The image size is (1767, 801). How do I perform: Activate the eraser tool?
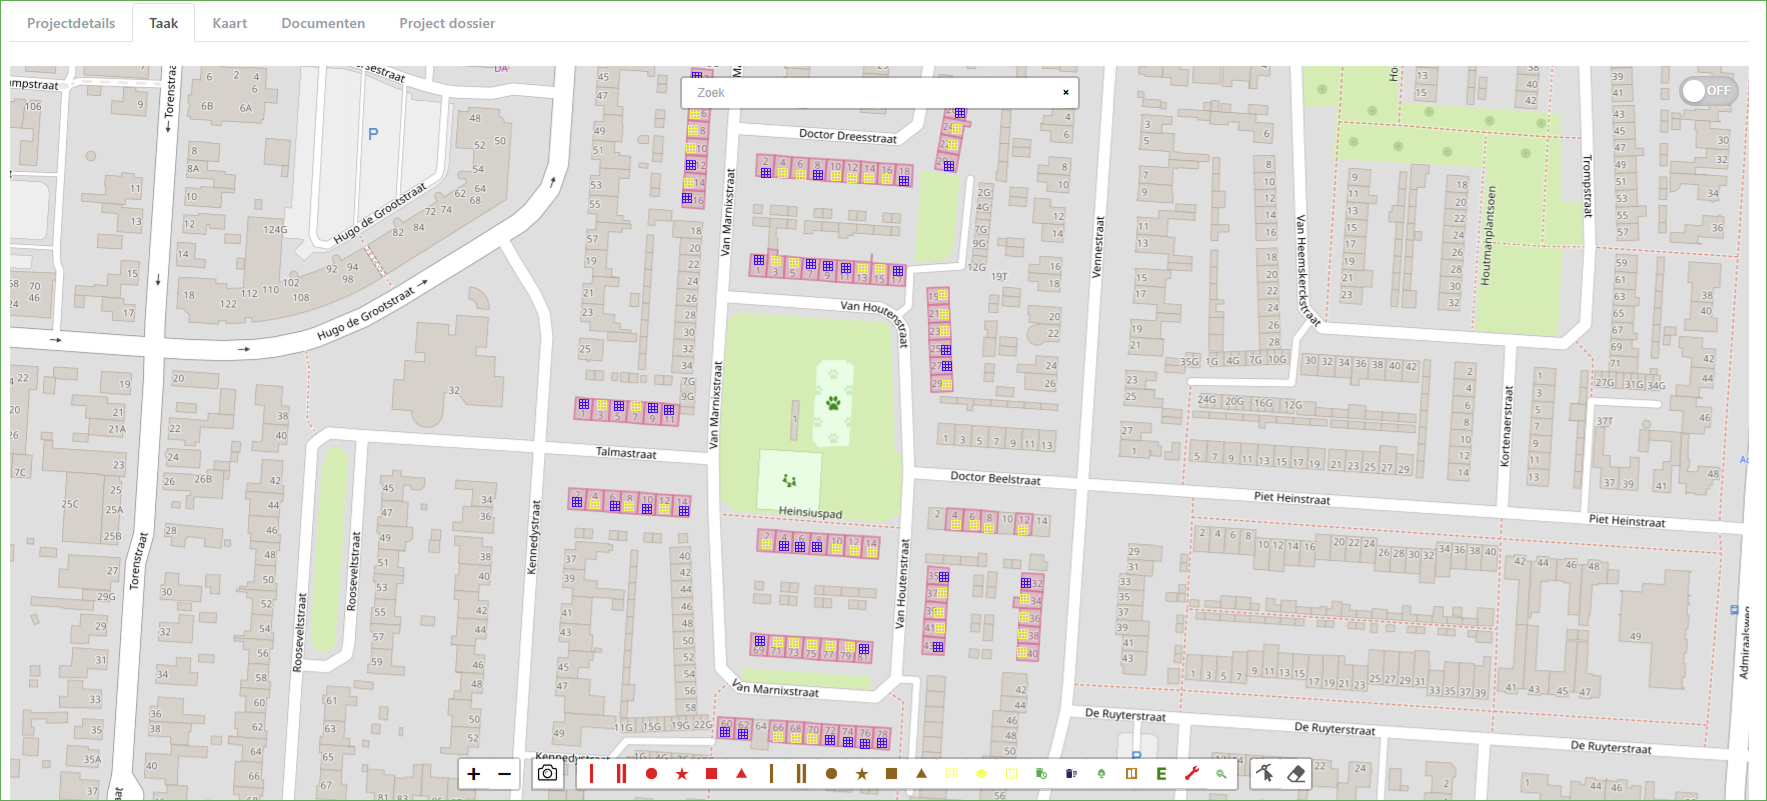tap(1297, 774)
